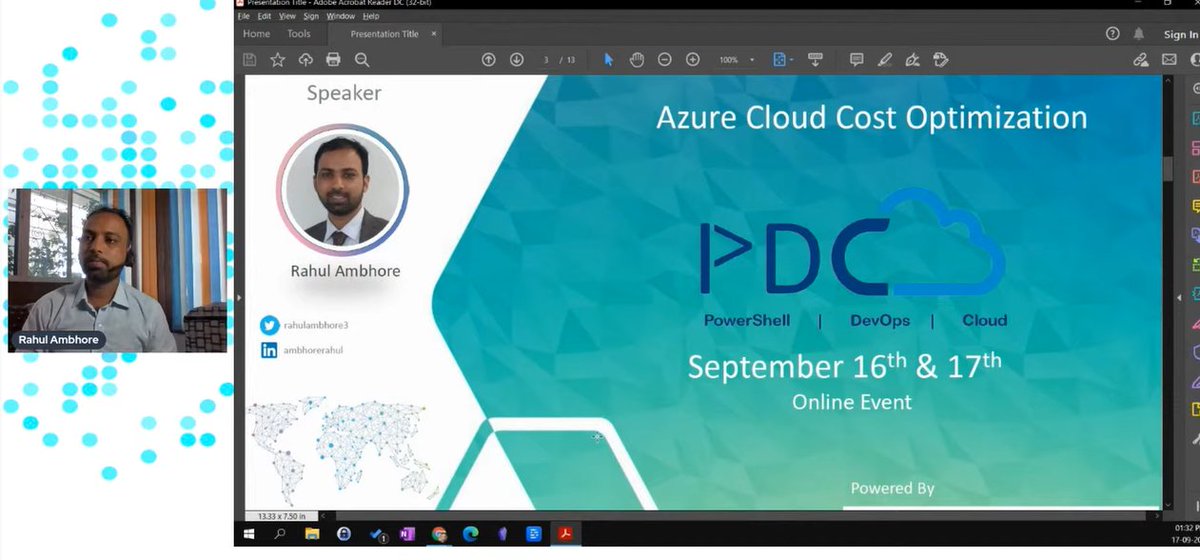Click the cloud upload icon
Viewport: 1200px width, 560px height.
pyautogui.click(x=306, y=60)
